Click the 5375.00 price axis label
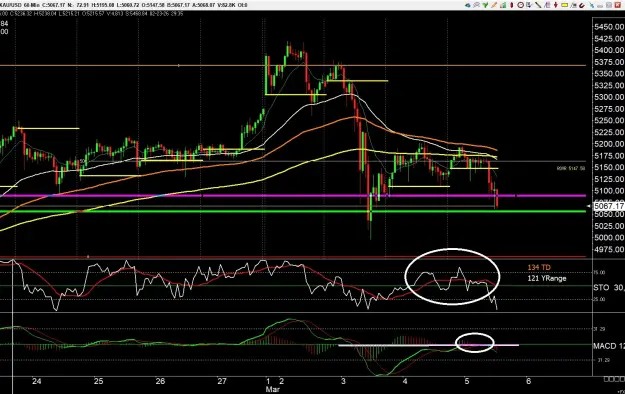The width and height of the screenshot is (625, 394). (609, 62)
